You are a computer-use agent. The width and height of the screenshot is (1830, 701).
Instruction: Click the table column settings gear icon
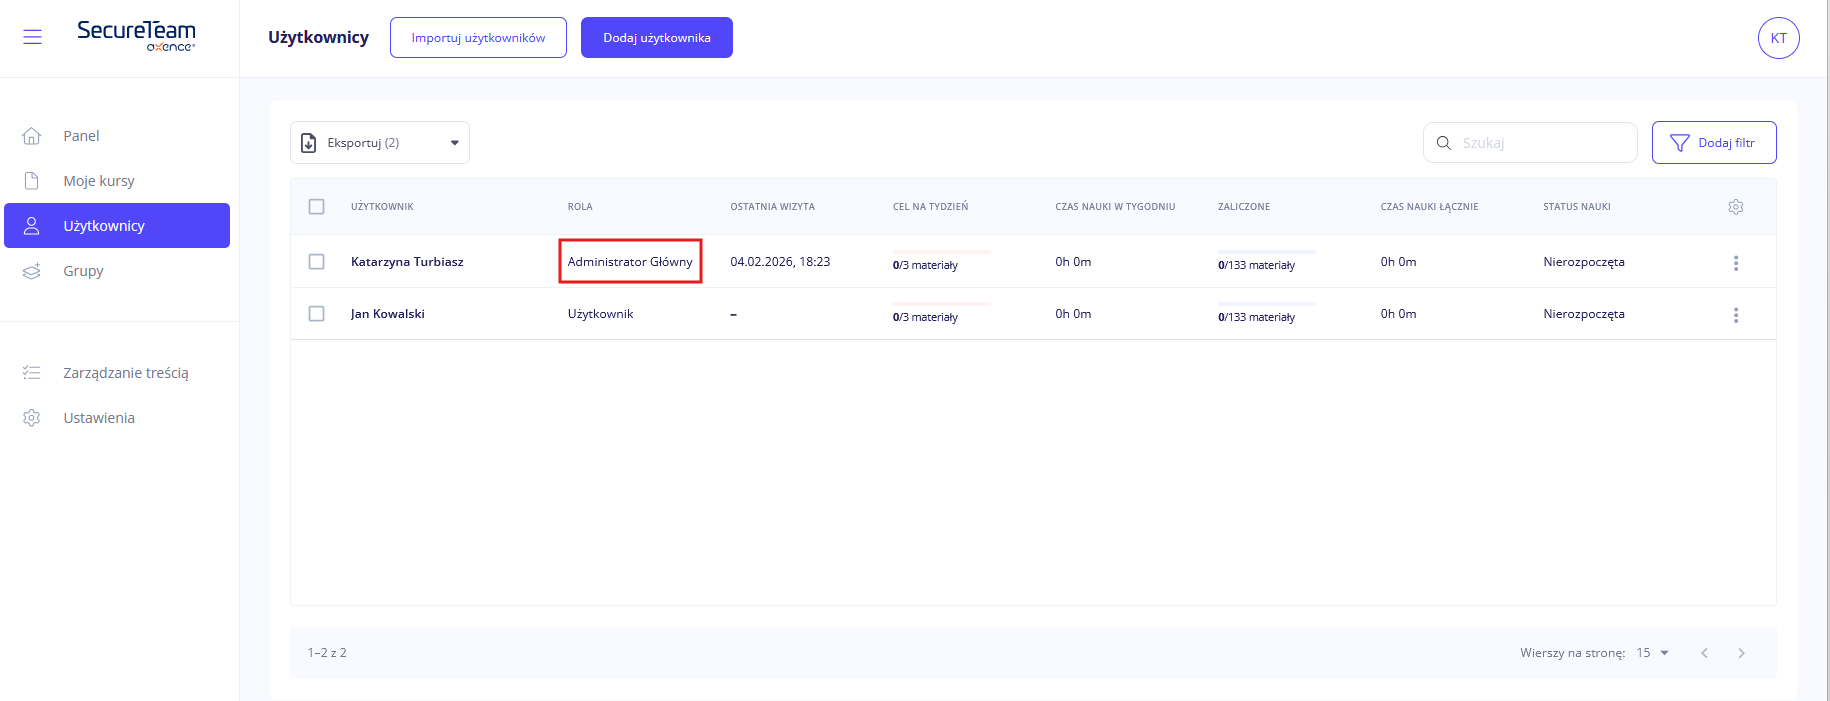(1735, 207)
